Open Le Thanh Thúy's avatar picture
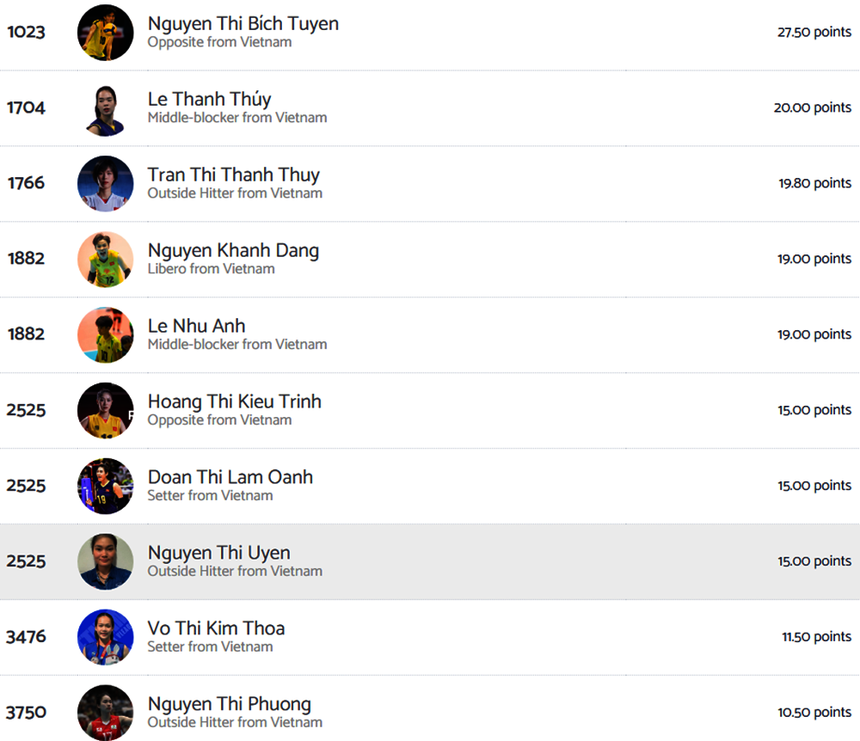This screenshot has height=741, width=860. click(105, 108)
